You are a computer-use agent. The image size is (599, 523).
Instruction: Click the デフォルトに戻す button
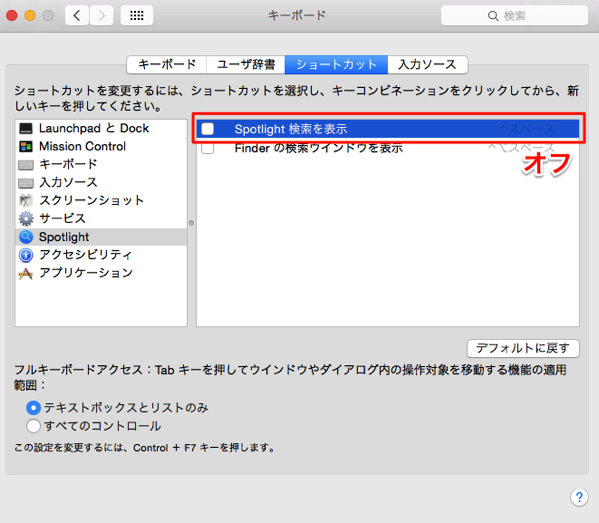coord(523,348)
